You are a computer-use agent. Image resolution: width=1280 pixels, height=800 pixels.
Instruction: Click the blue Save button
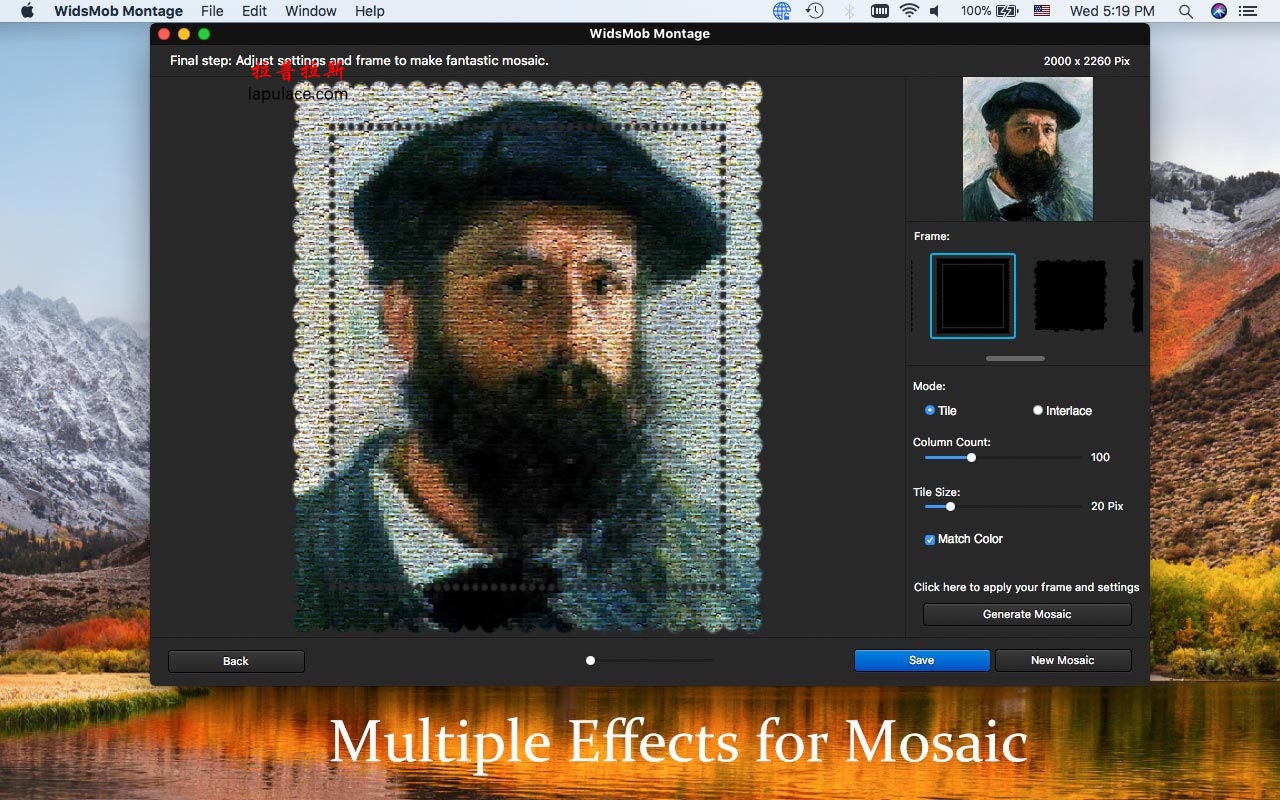coord(922,660)
